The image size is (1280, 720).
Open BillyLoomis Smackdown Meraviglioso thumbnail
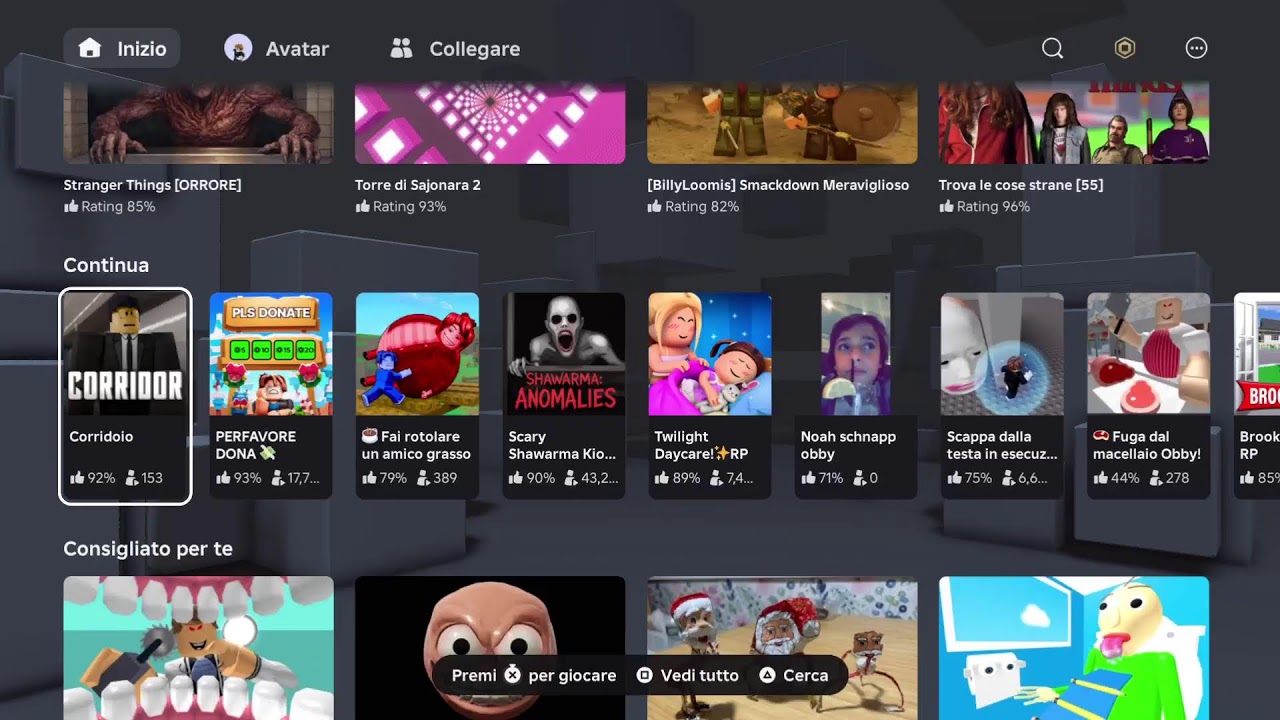[782, 123]
